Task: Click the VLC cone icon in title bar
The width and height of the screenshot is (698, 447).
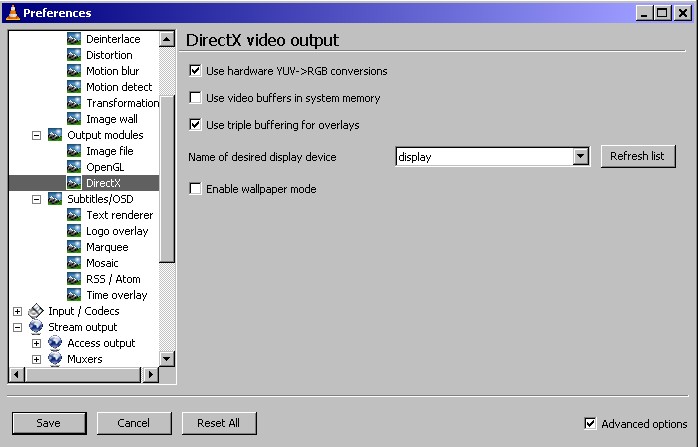Action: click(x=13, y=12)
